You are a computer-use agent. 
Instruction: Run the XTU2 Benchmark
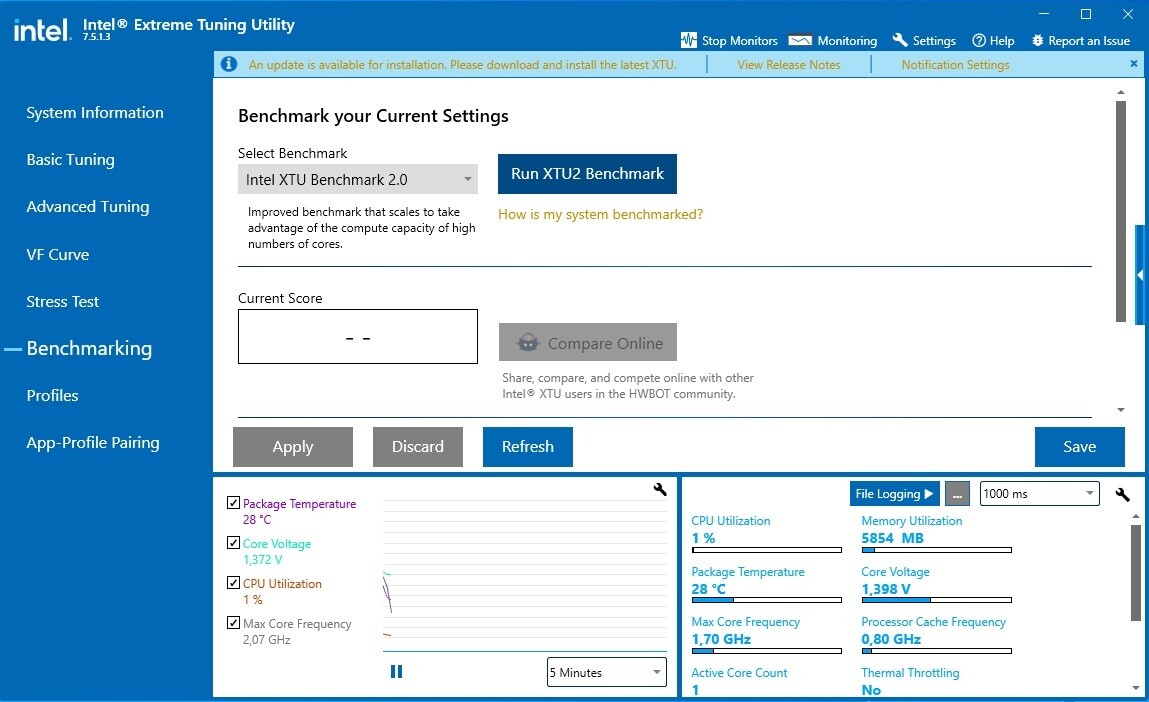pyautogui.click(x=587, y=174)
